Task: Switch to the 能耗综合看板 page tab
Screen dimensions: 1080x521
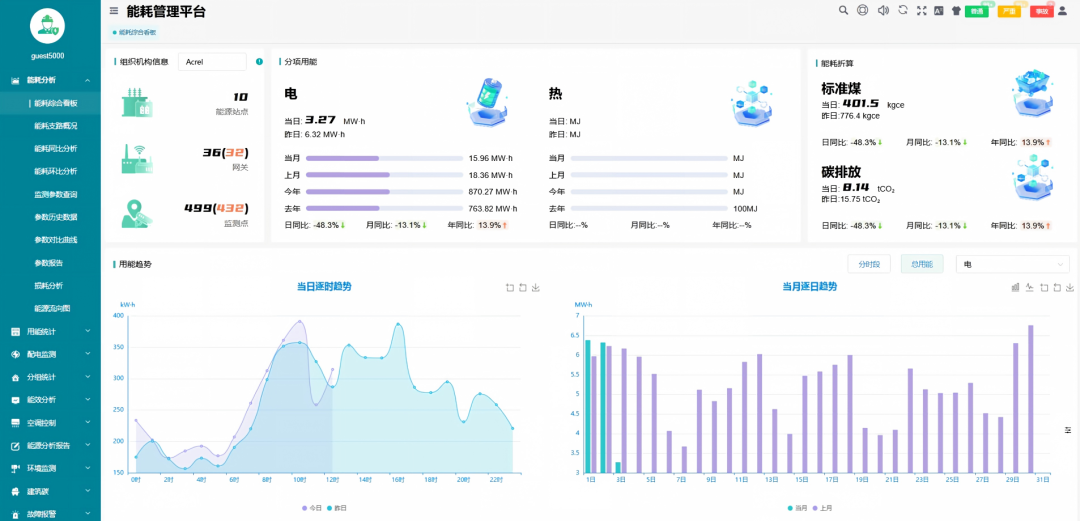Action: tap(135, 32)
